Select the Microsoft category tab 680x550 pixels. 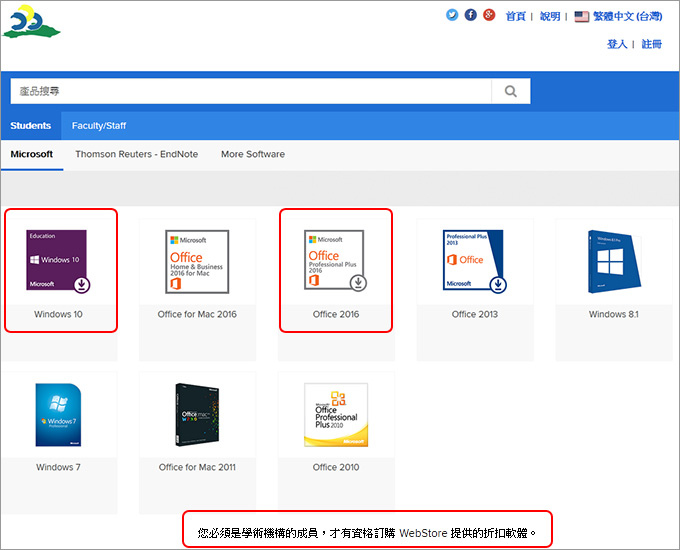point(32,154)
